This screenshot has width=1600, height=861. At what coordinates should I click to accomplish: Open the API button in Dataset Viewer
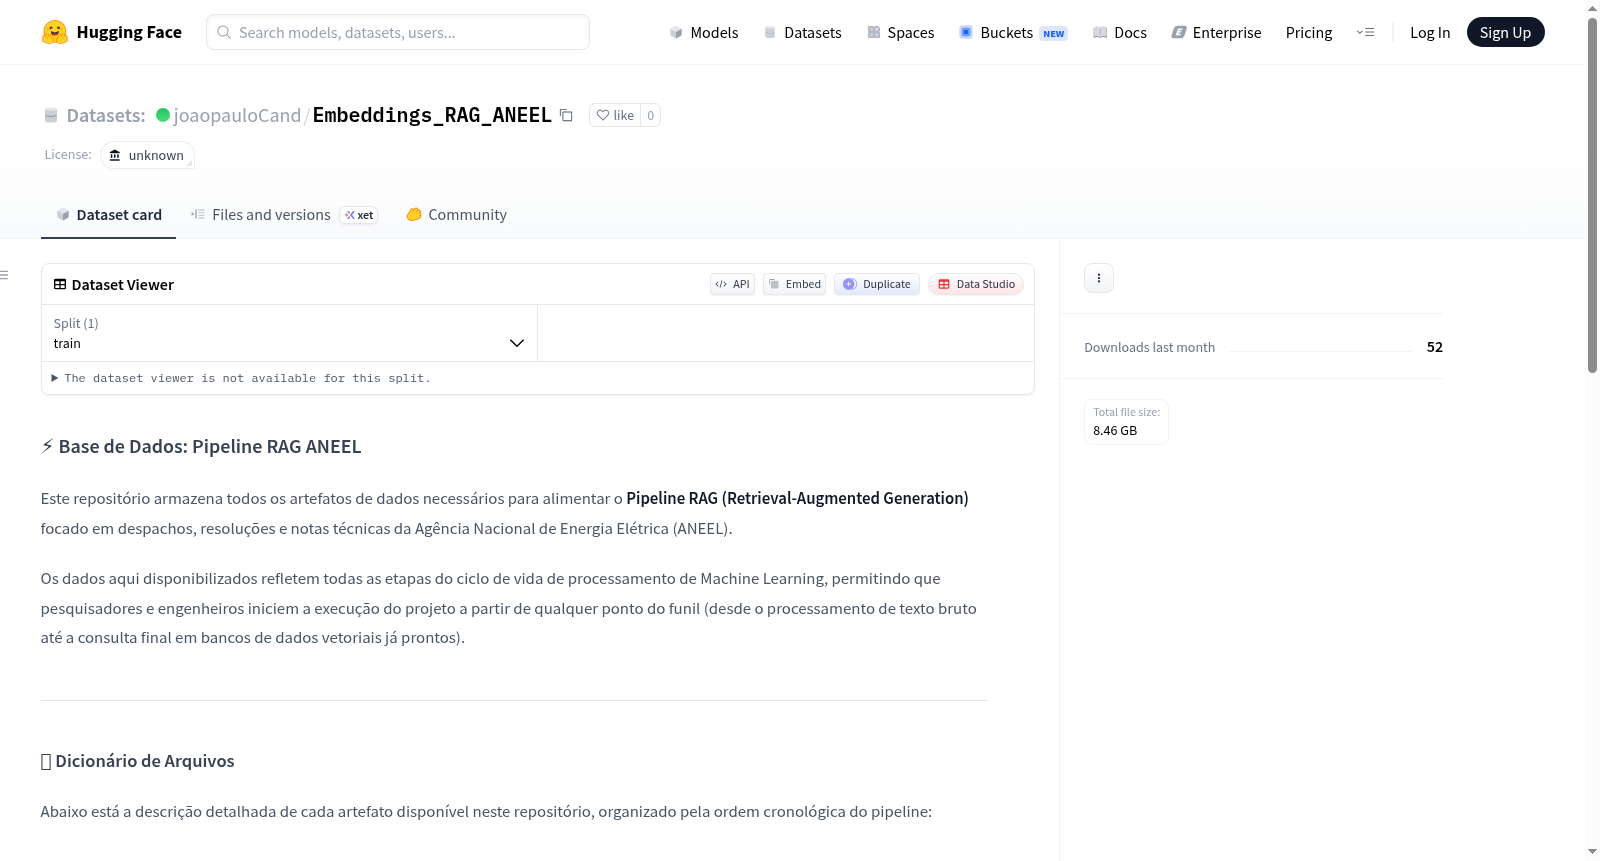click(x=732, y=284)
